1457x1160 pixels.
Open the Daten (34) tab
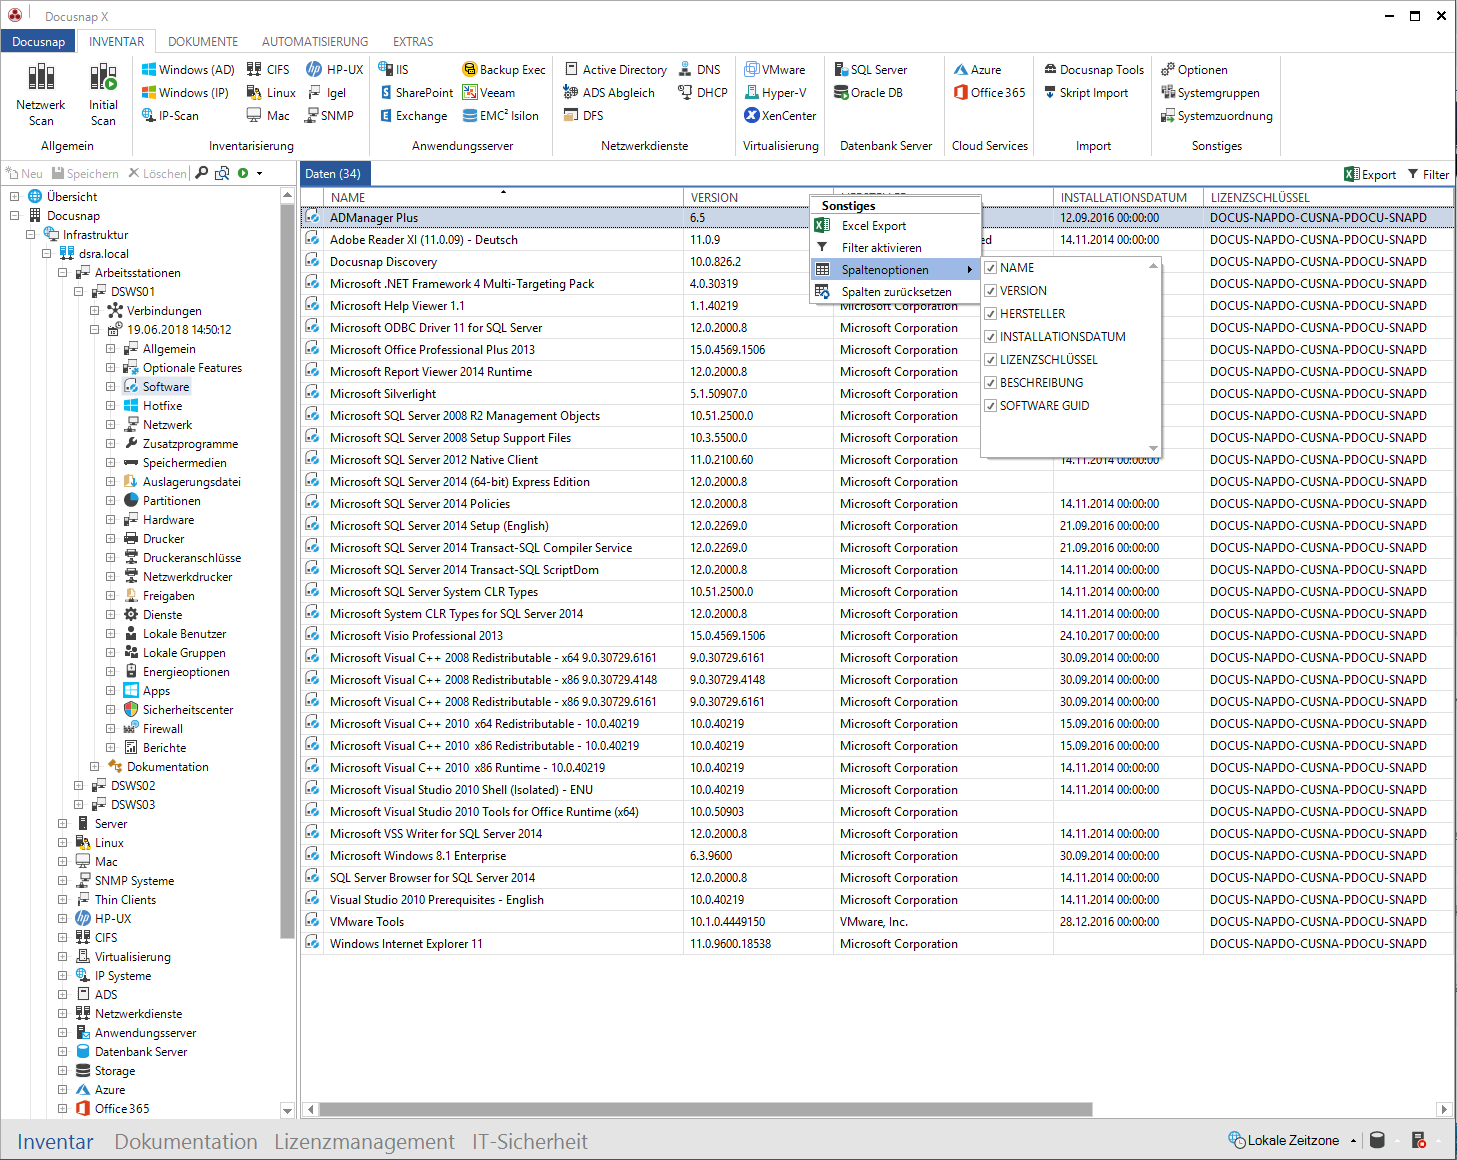(333, 174)
